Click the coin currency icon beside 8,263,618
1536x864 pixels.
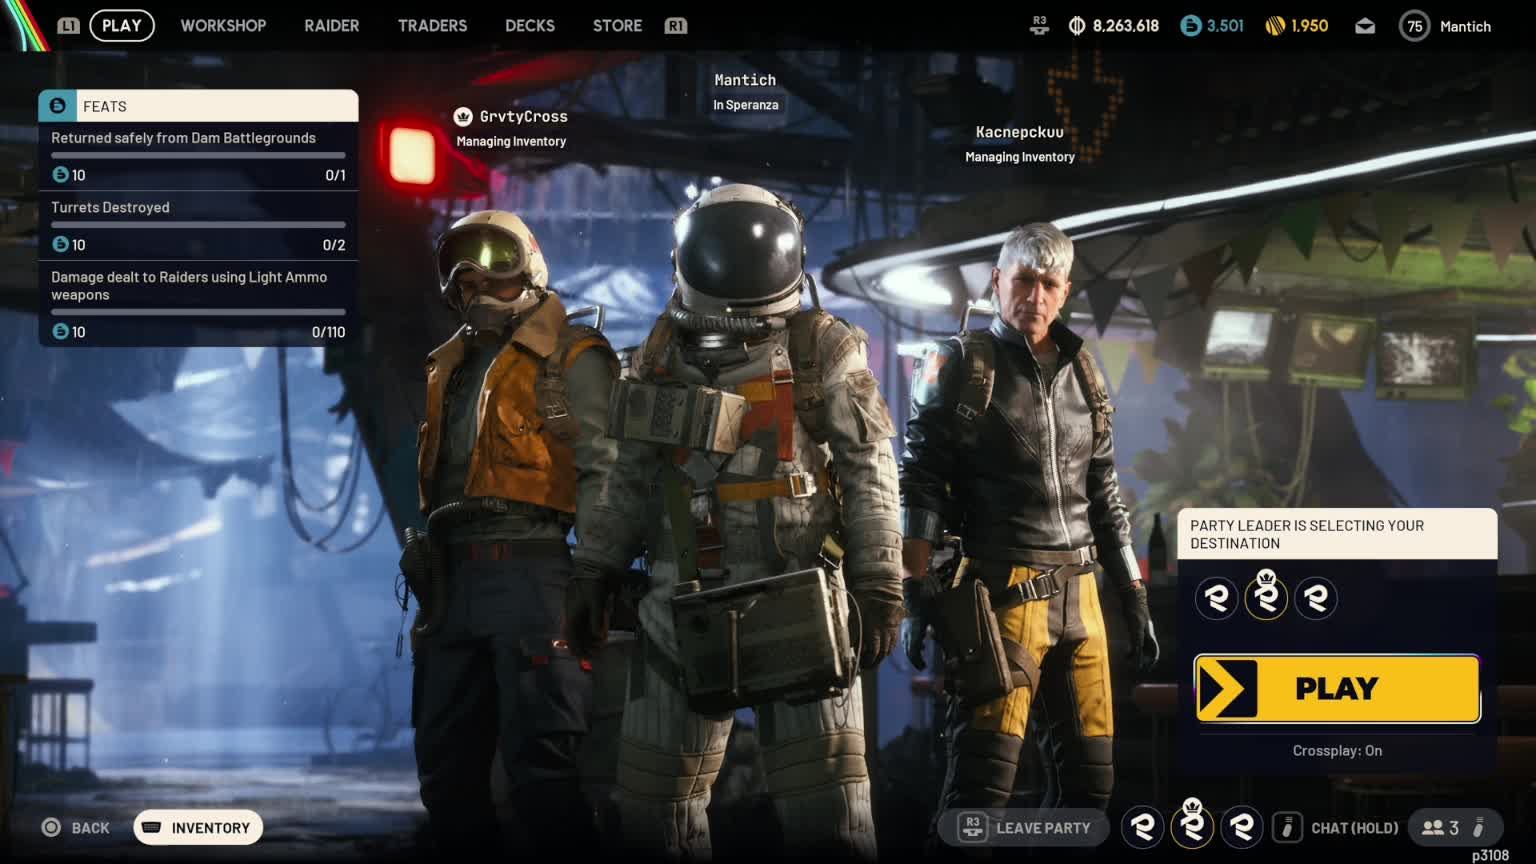pos(1077,26)
